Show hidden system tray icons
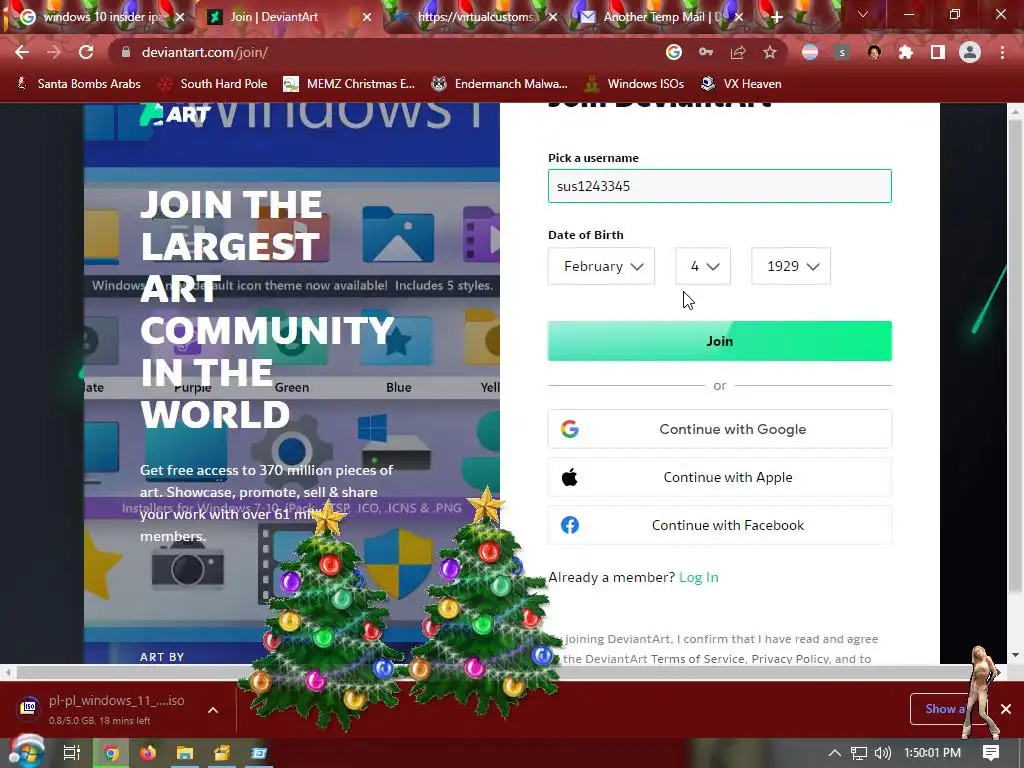 click(x=835, y=753)
